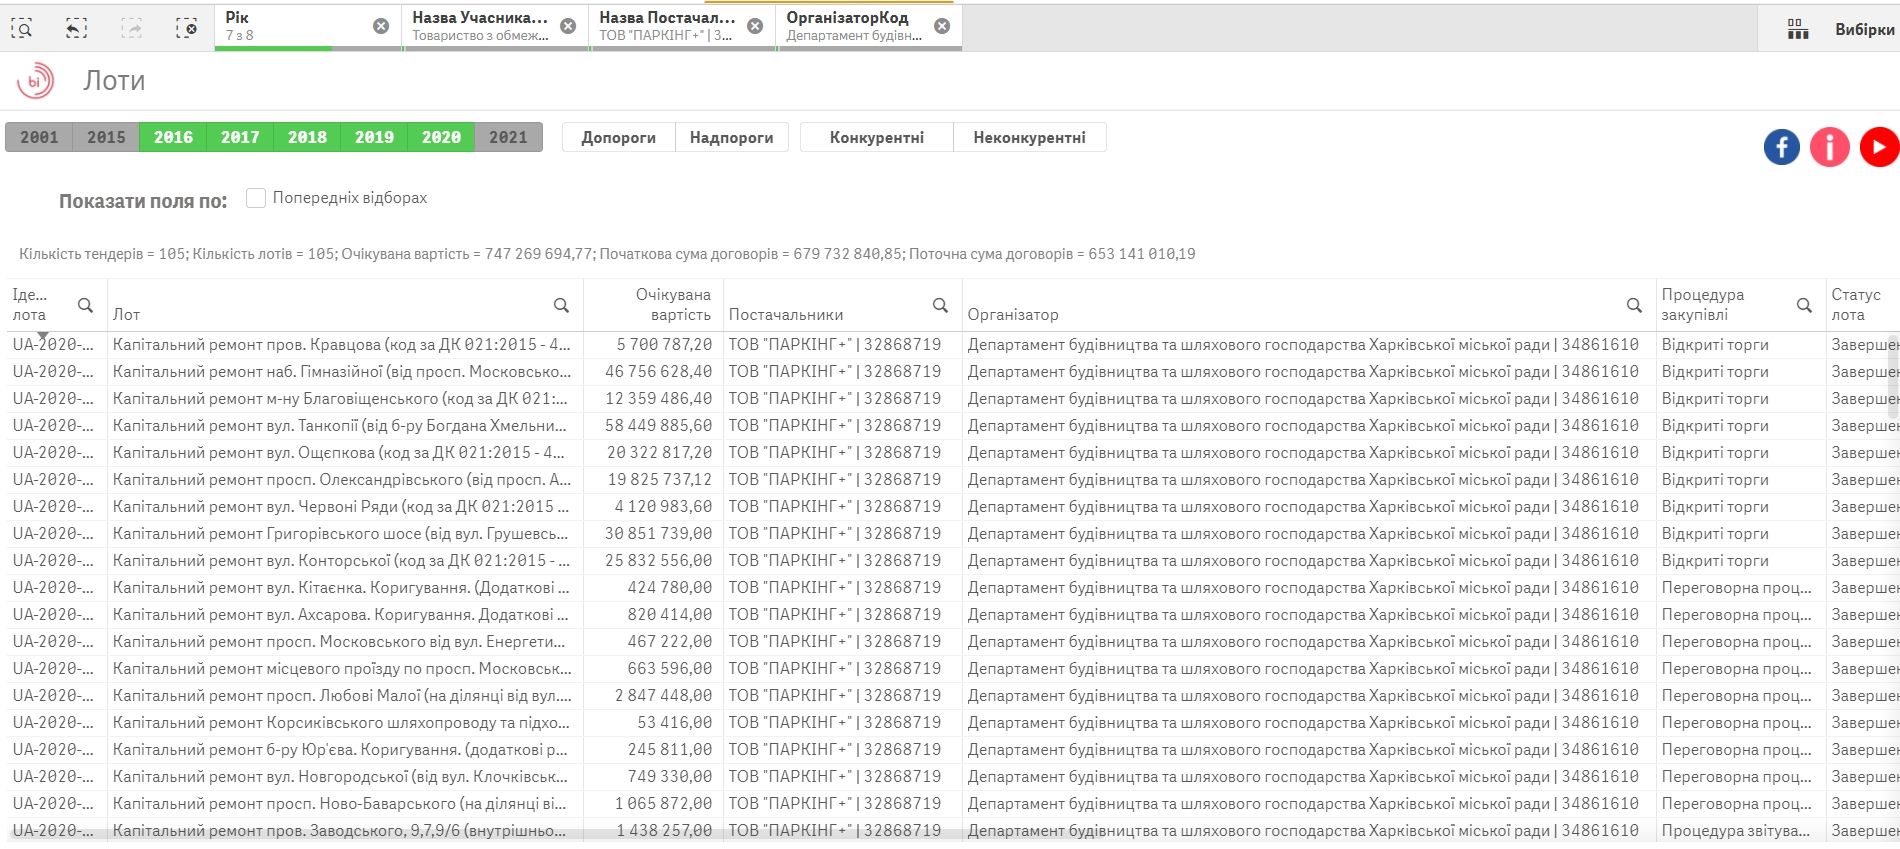Enable the Попередніх відборах checkbox

pyautogui.click(x=256, y=198)
